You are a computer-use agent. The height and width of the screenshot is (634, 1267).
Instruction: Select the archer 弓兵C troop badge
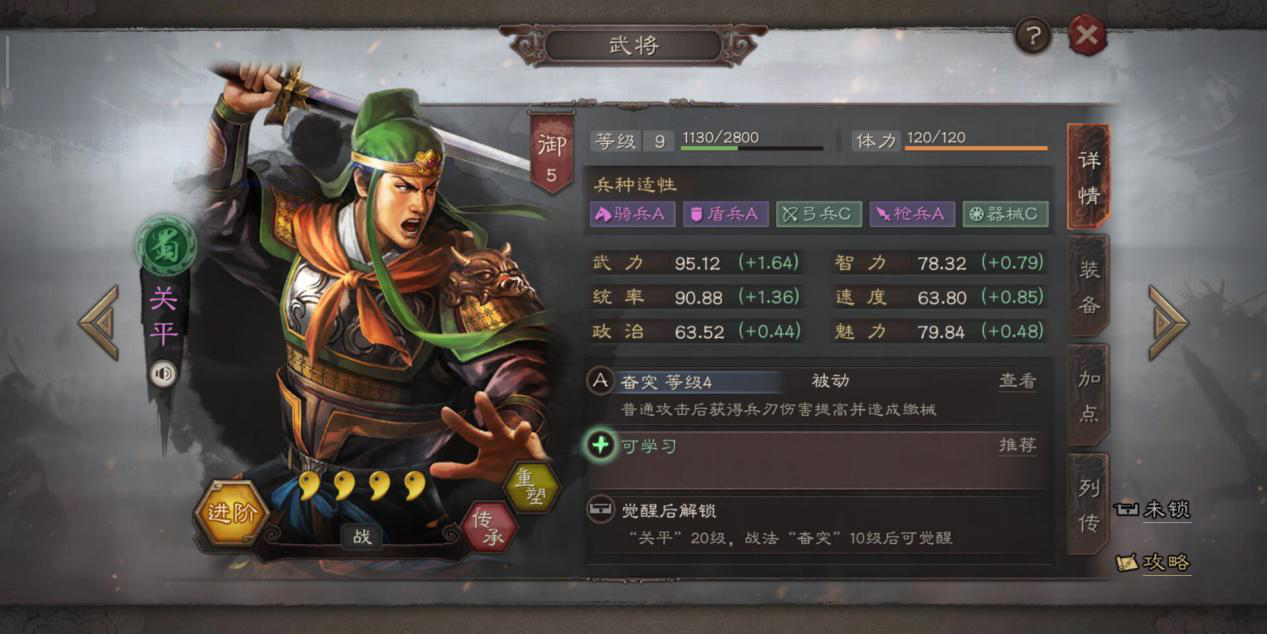point(817,214)
